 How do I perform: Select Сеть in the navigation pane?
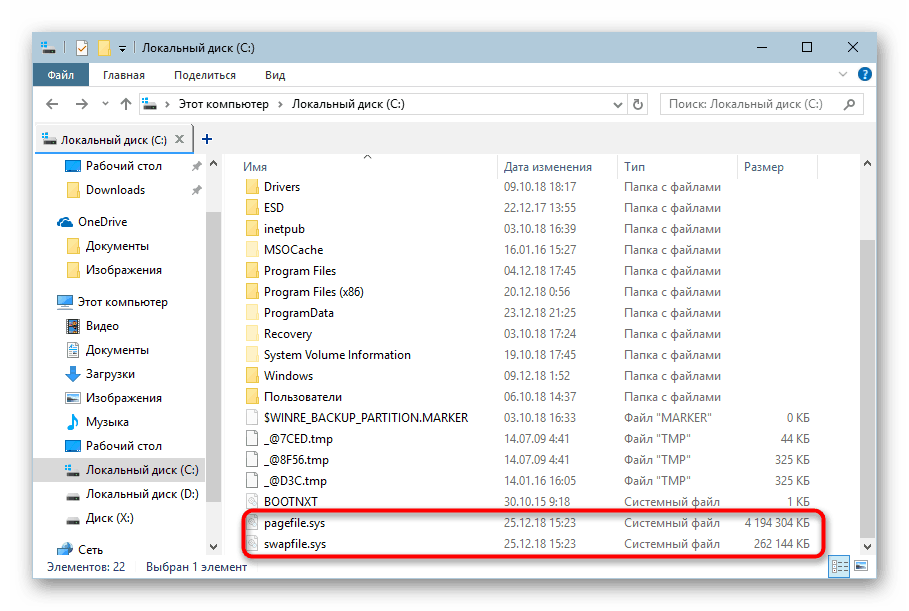pyautogui.click(x=90, y=550)
